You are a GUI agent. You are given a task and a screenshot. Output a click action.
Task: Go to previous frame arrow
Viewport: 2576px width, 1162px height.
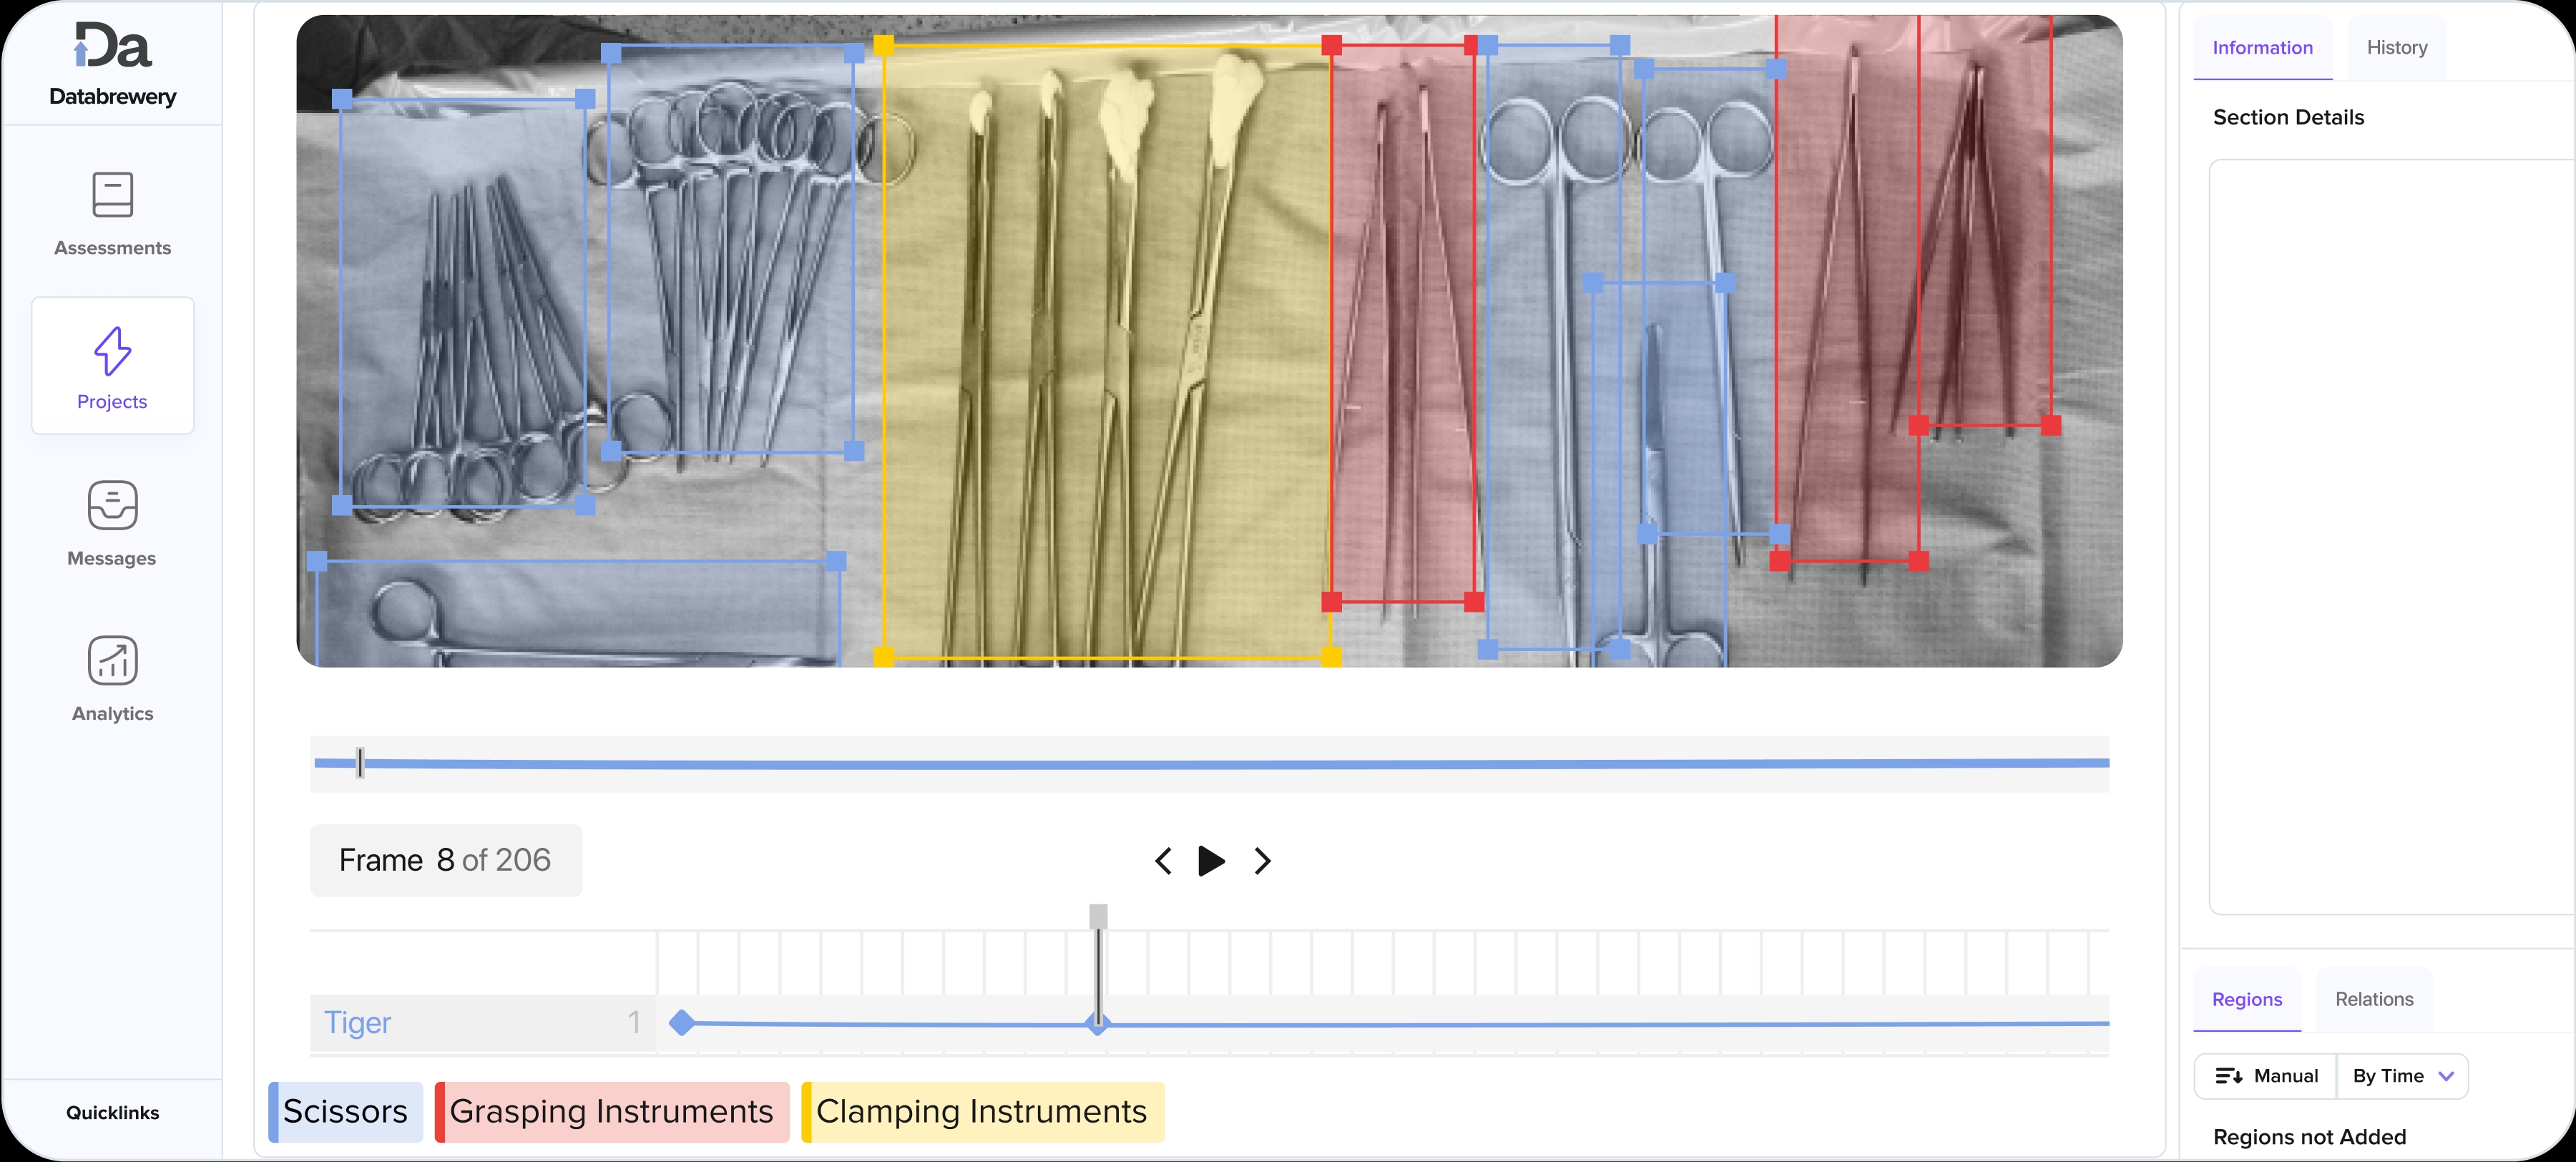point(1163,861)
